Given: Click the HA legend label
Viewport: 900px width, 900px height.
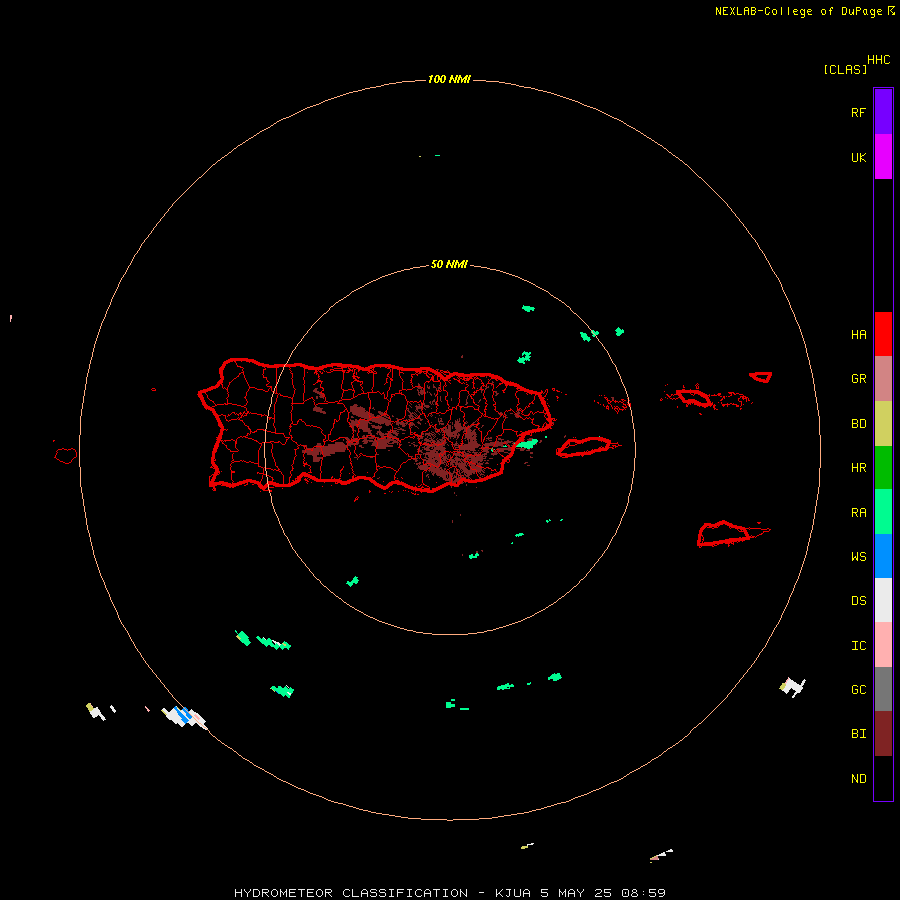Looking at the screenshot, I should coord(858,335).
